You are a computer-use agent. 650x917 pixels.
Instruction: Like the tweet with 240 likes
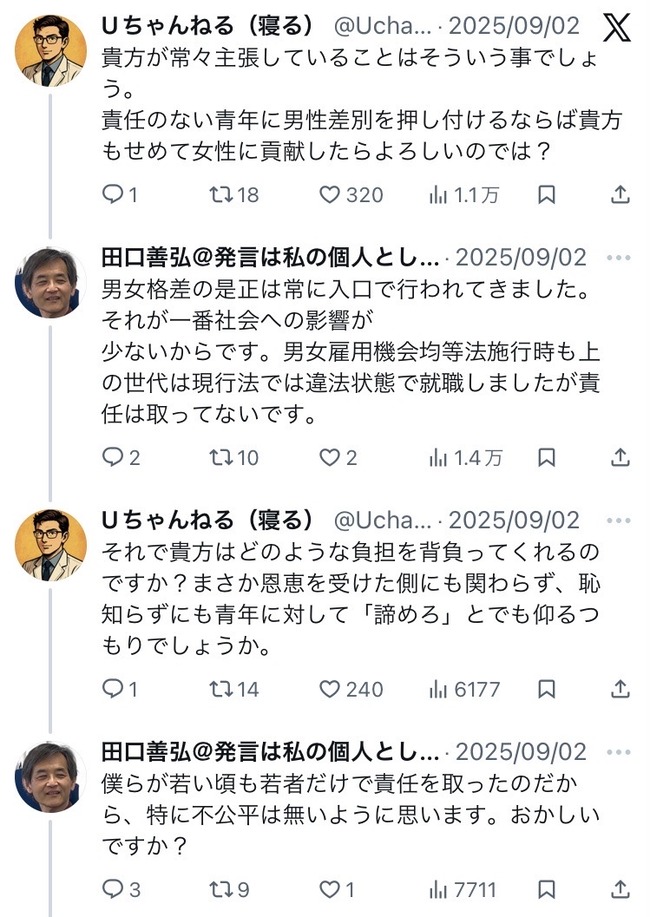(x=329, y=688)
